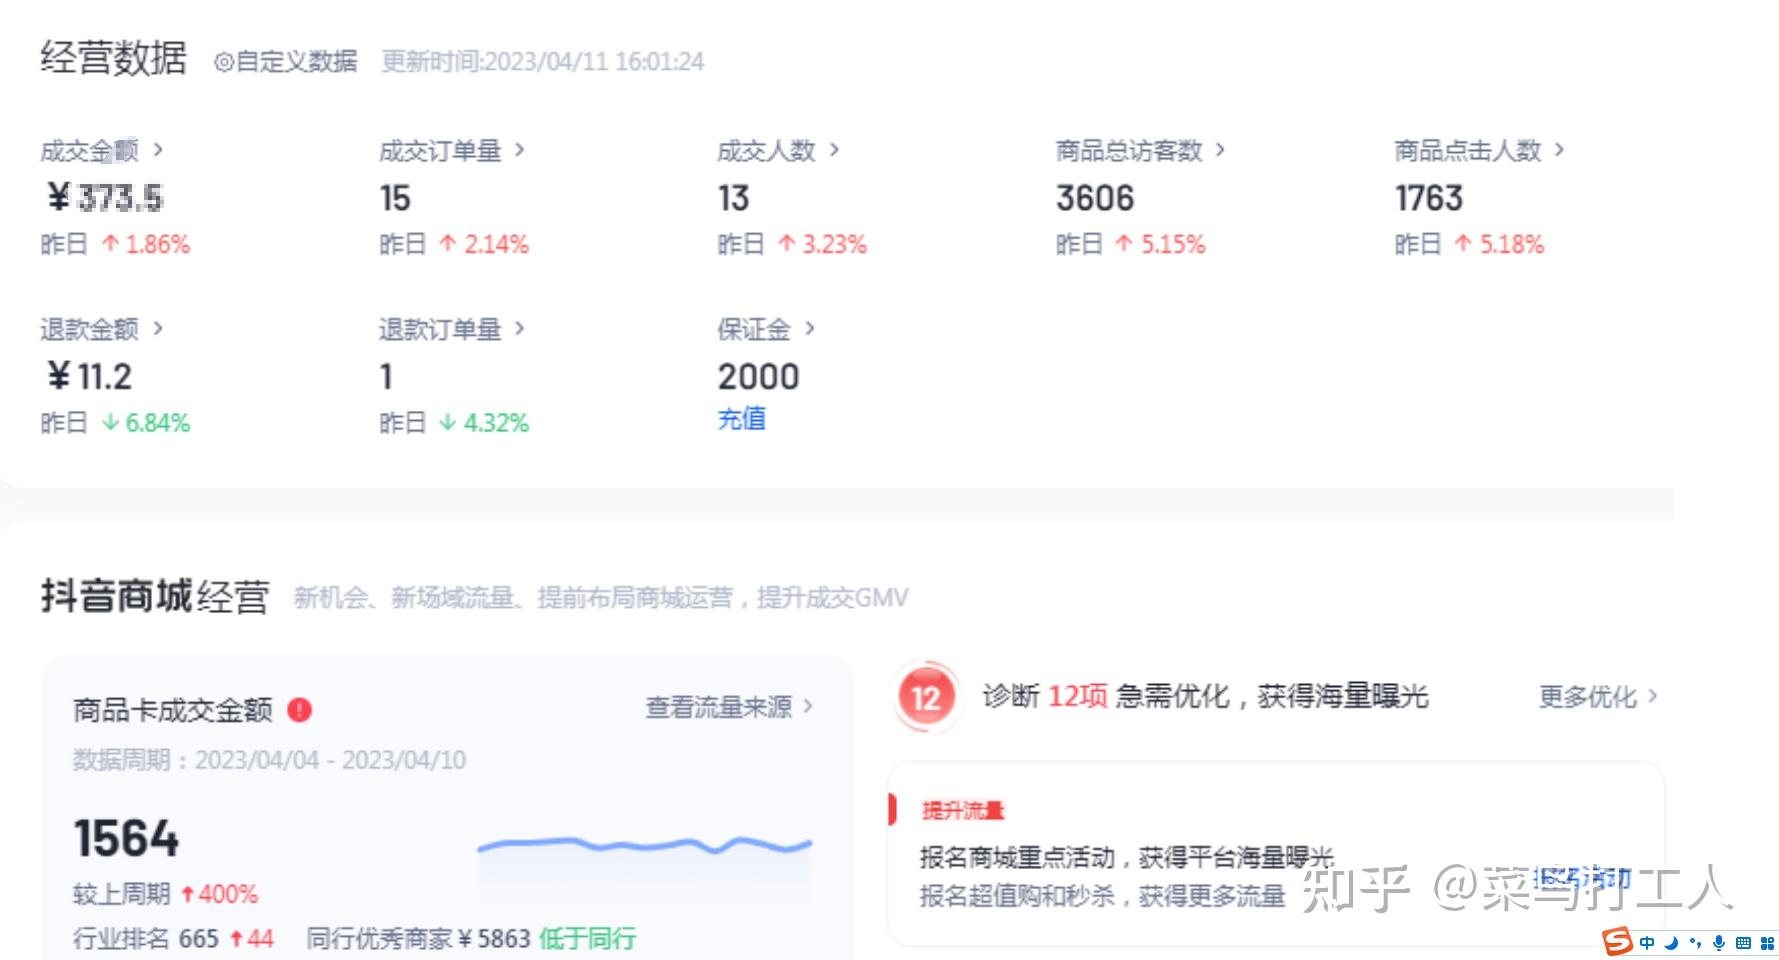Select the ¥11.2 refund amount value
This screenshot has width=1779, height=960.
(89, 376)
